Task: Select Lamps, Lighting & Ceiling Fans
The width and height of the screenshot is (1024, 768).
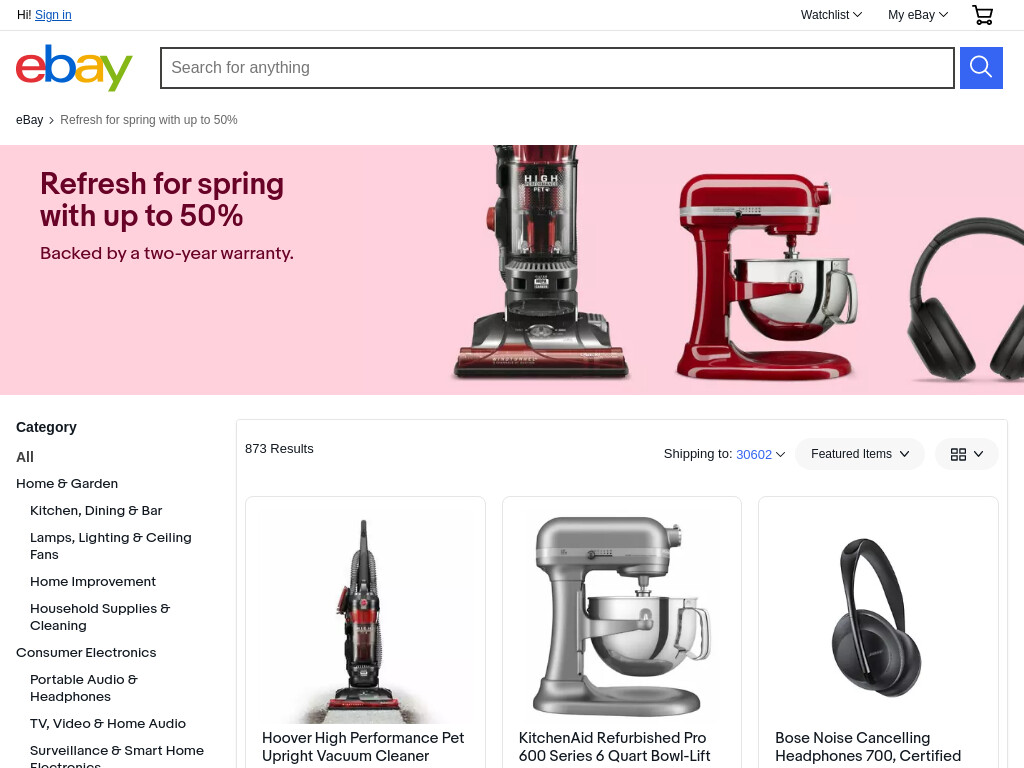Action: coord(110,546)
